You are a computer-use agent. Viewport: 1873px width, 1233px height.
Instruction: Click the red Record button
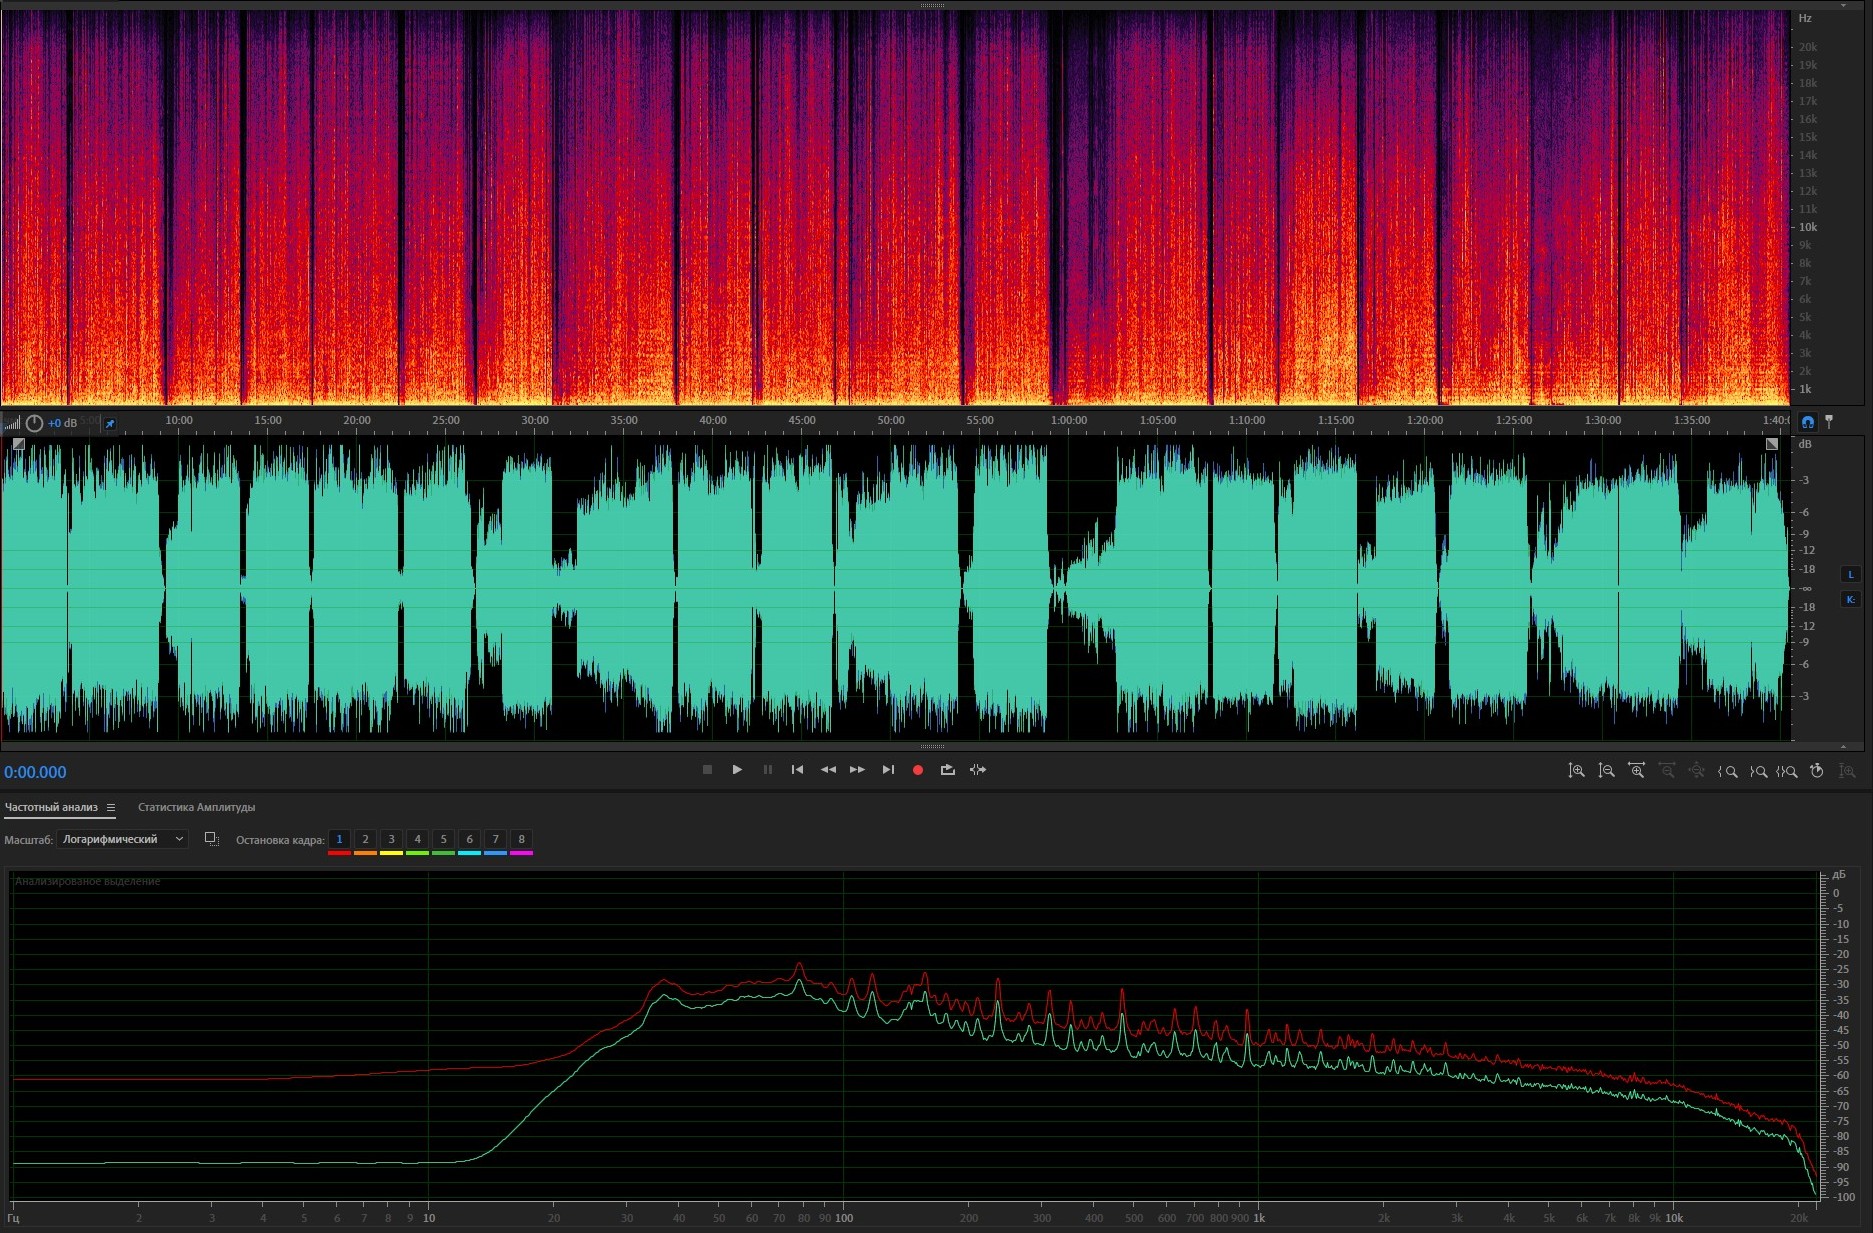coord(917,770)
